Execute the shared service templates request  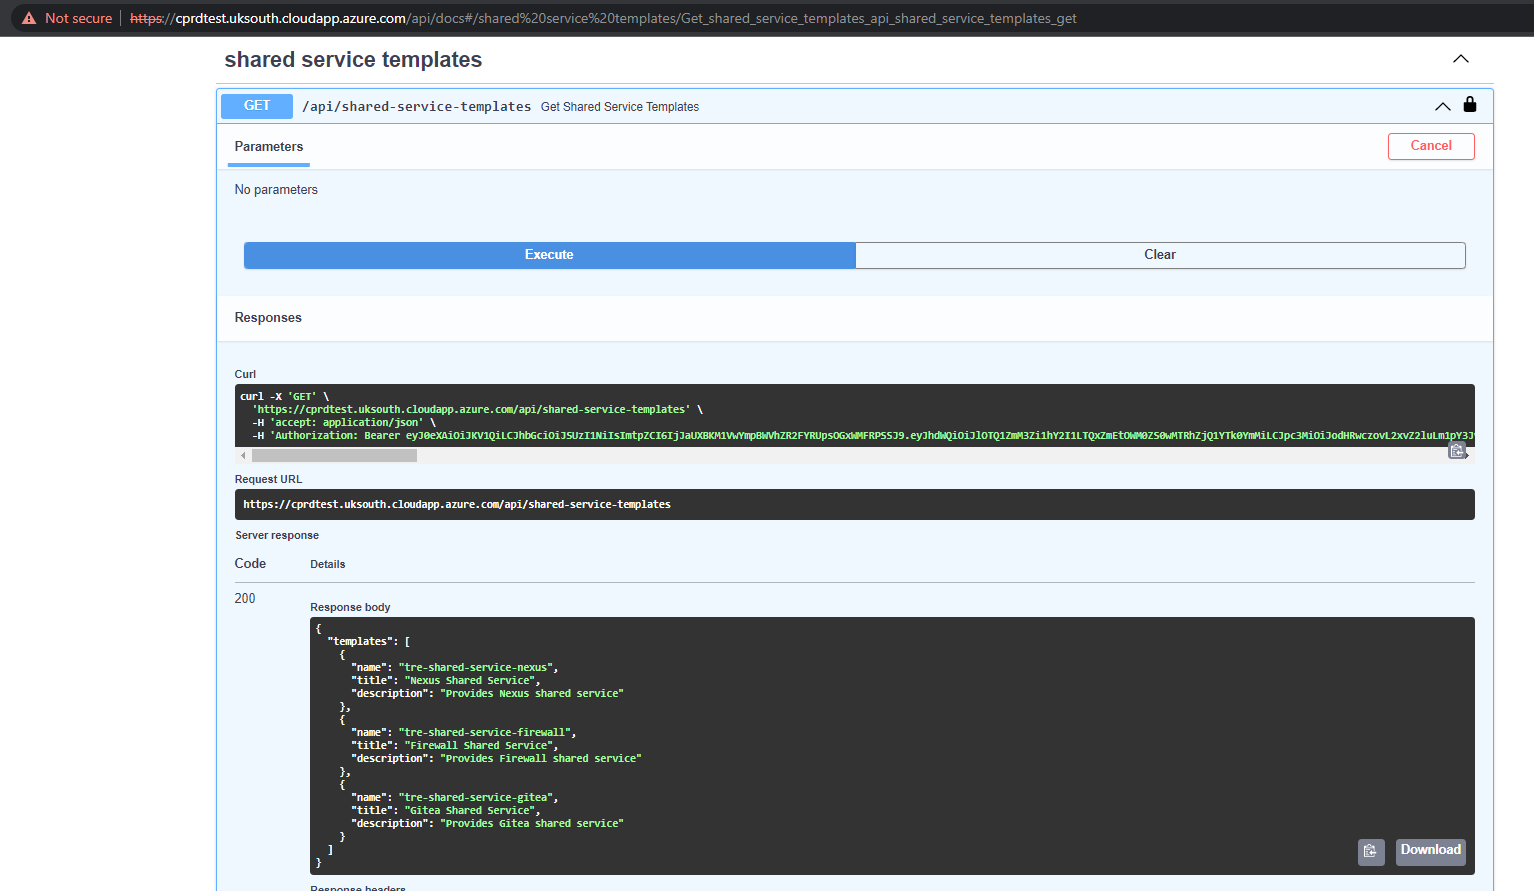point(549,255)
